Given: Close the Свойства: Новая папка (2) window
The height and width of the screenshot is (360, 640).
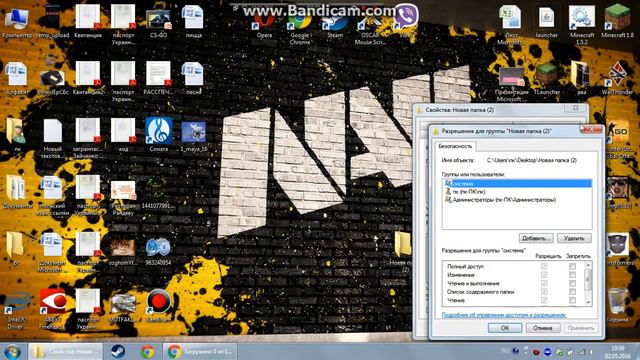Looking at the screenshot, I should point(576,108).
